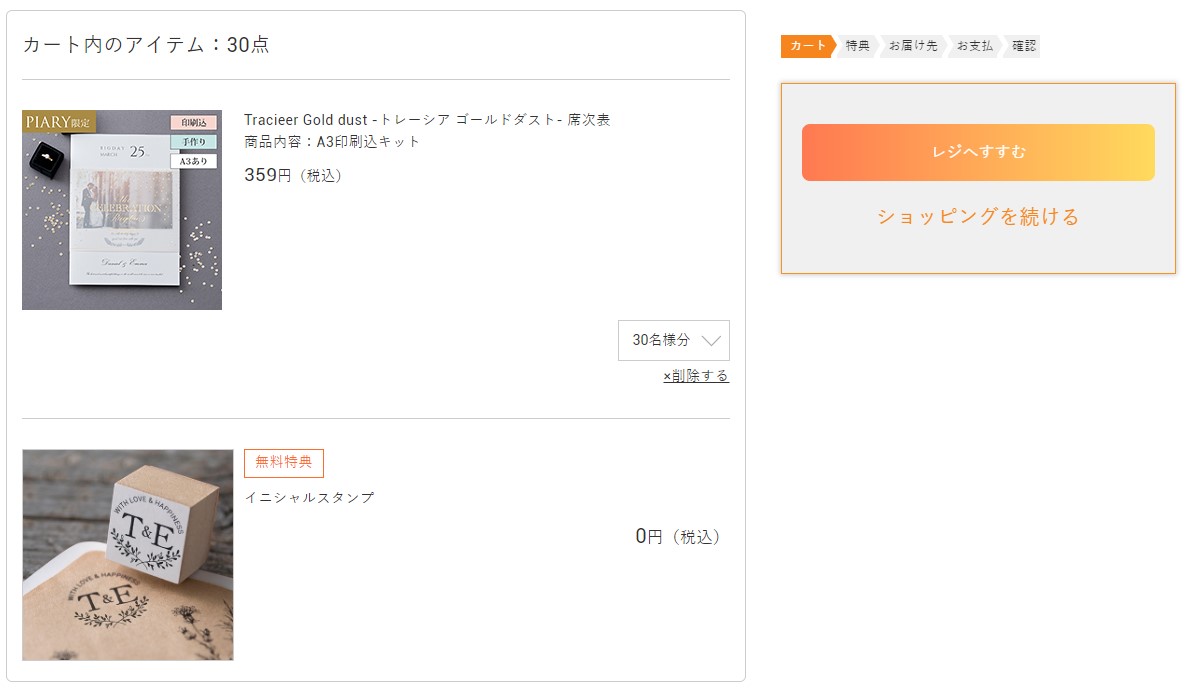Click the レジへすすむ checkout button
Viewport: 1186px width, 692px height.
[978, 152]
